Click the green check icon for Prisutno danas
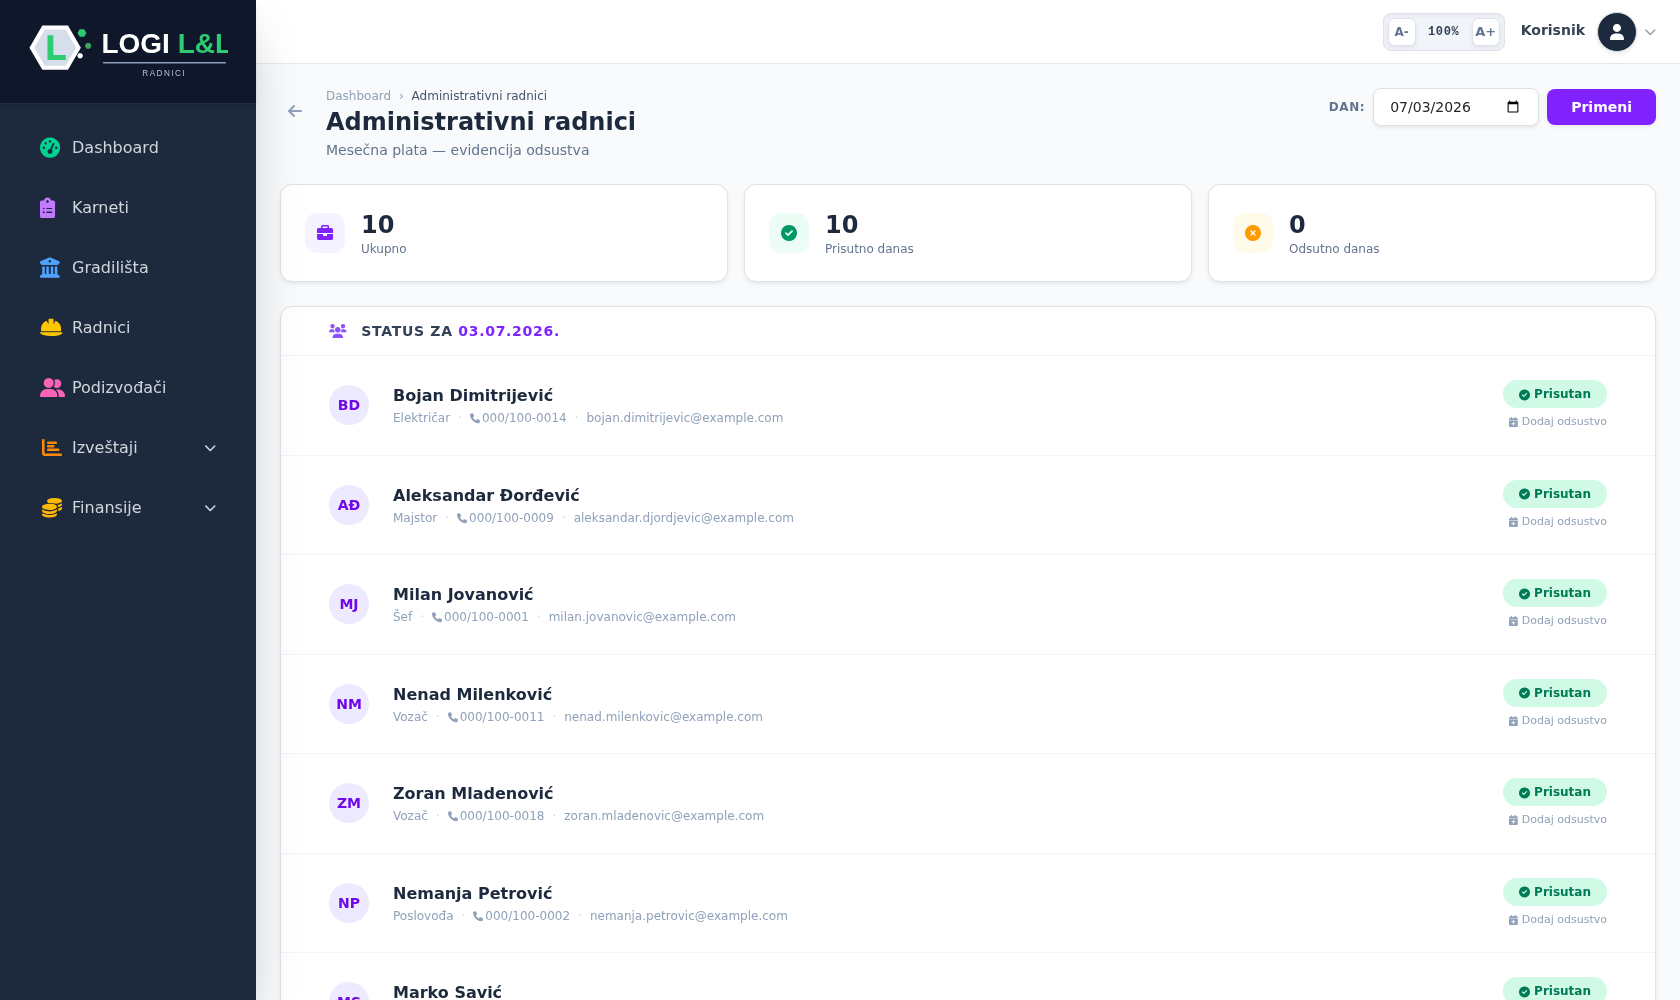The width and height of the screenshot is (1680, 1000). point(789,233)
